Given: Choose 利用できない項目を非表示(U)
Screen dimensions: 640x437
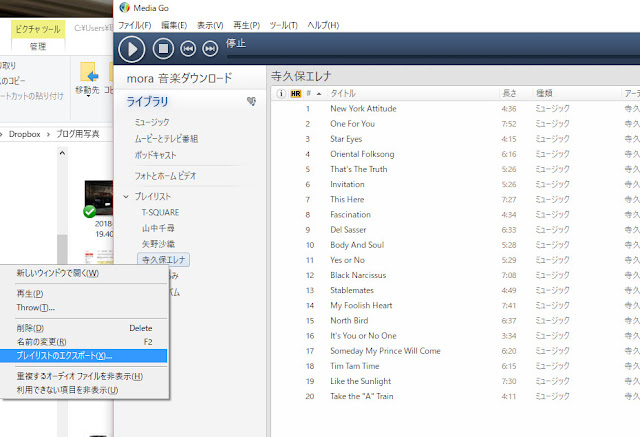Looking at the screenshot, I should pos(84,390).
